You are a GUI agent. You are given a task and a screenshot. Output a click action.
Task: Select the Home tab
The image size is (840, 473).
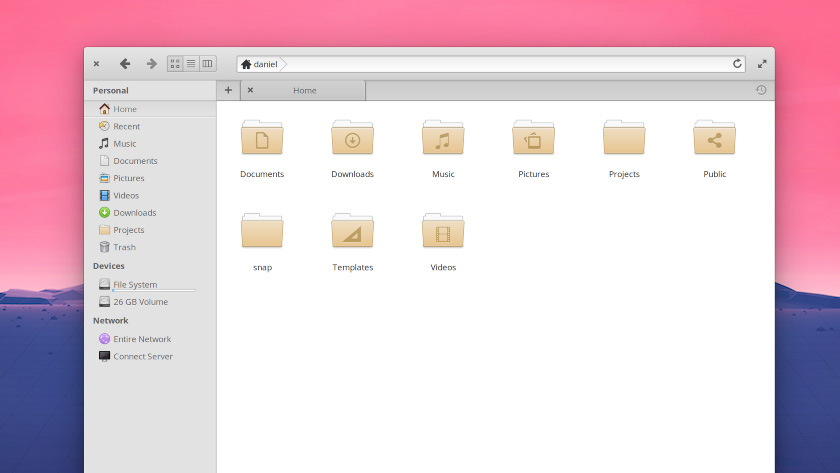(305, 91)
